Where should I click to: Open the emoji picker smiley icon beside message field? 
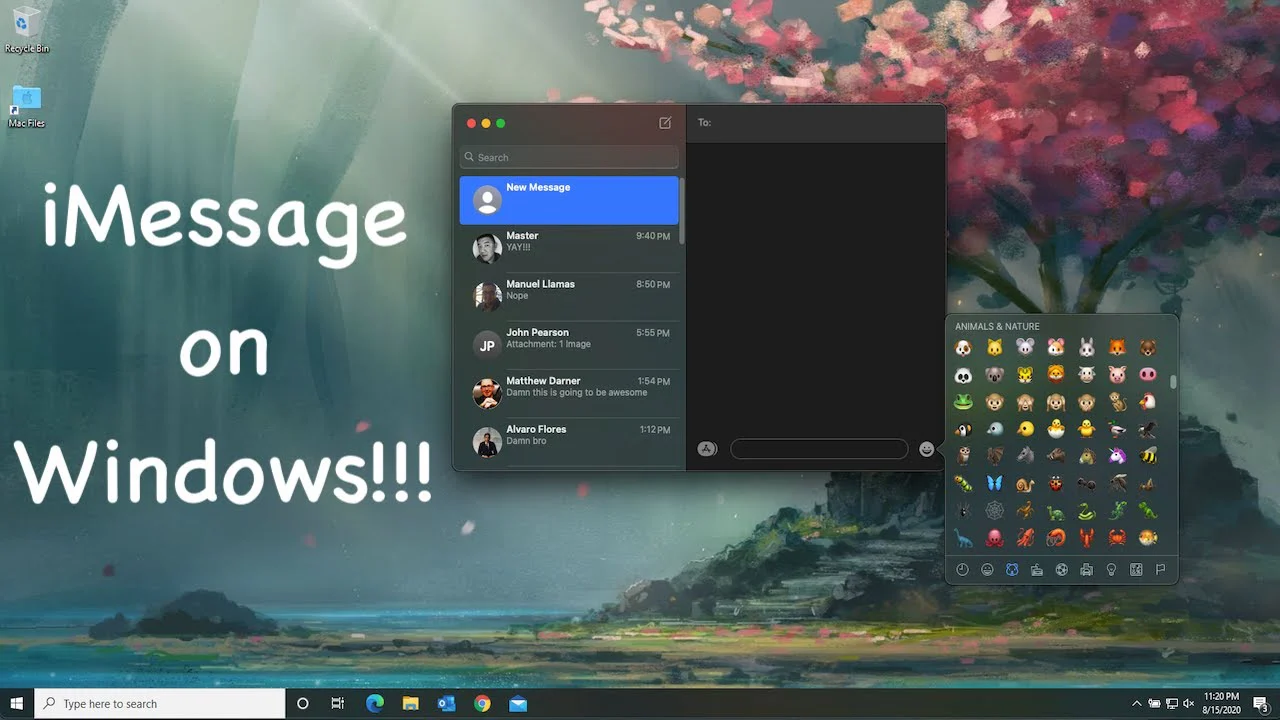(x=926, y=448)
